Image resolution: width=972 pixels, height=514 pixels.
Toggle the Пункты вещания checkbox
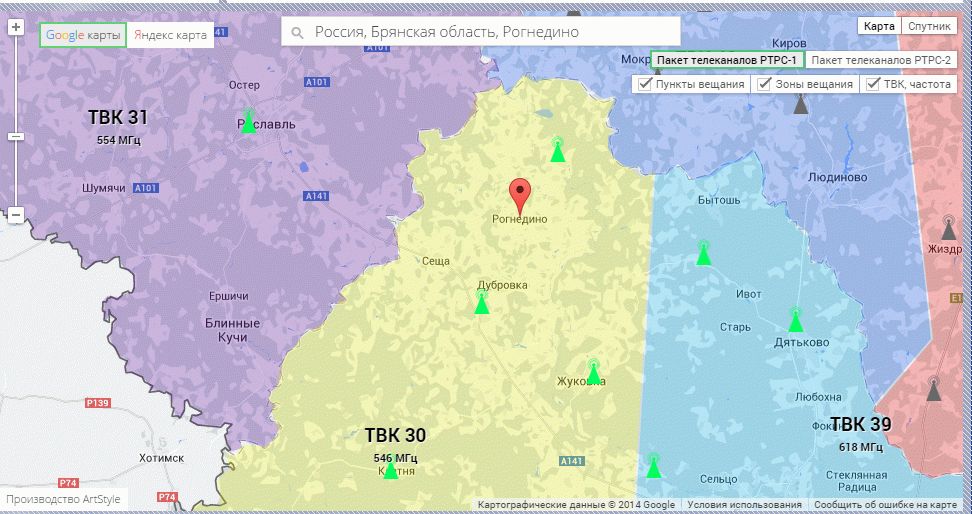[645, 85]
